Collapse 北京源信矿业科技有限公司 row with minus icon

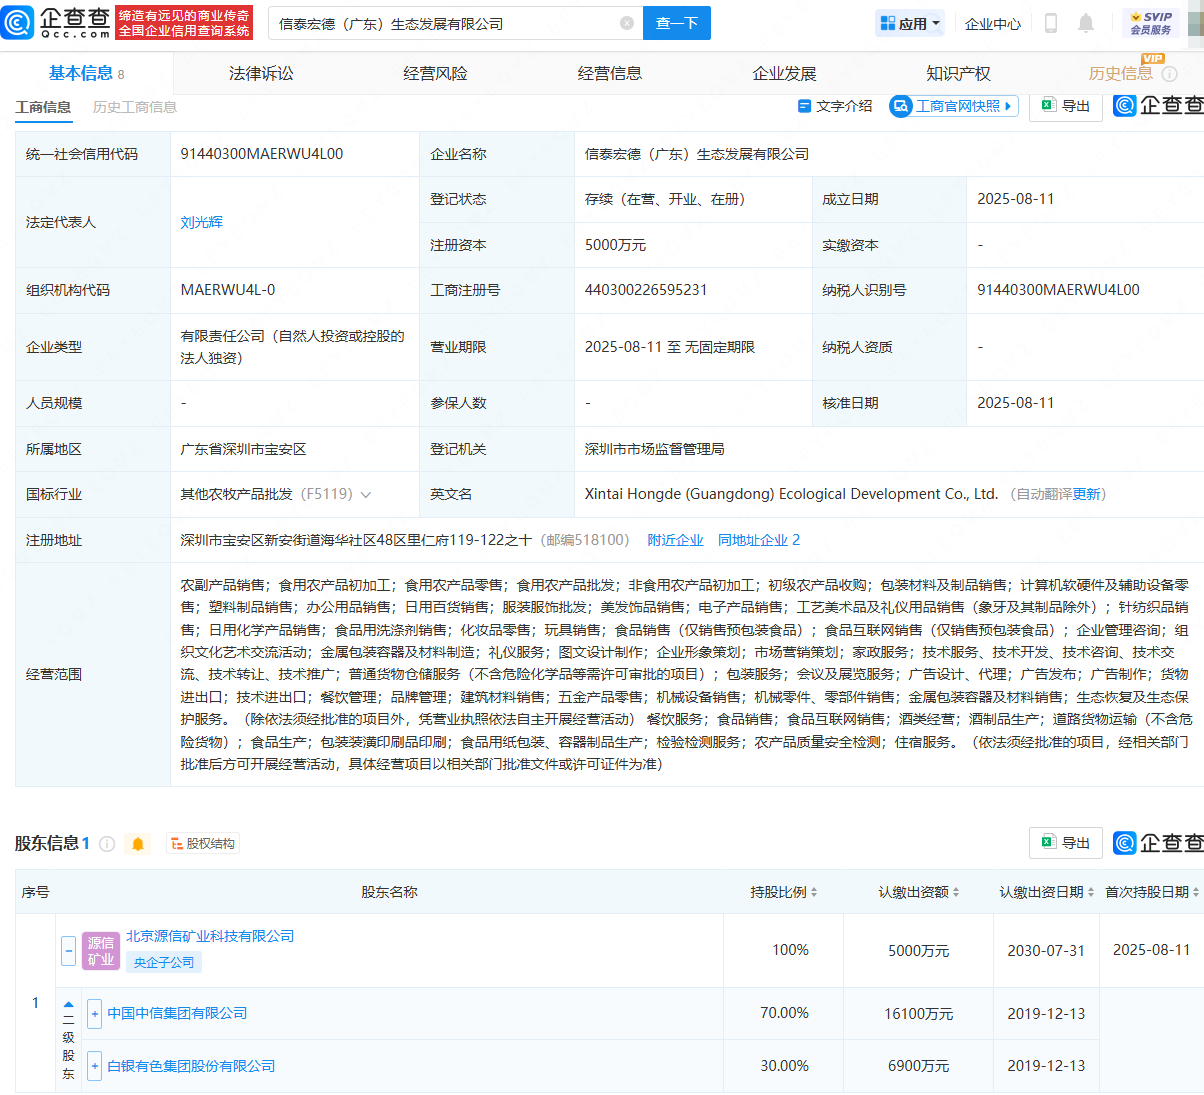pyautogui.click(x=68, y=950)
